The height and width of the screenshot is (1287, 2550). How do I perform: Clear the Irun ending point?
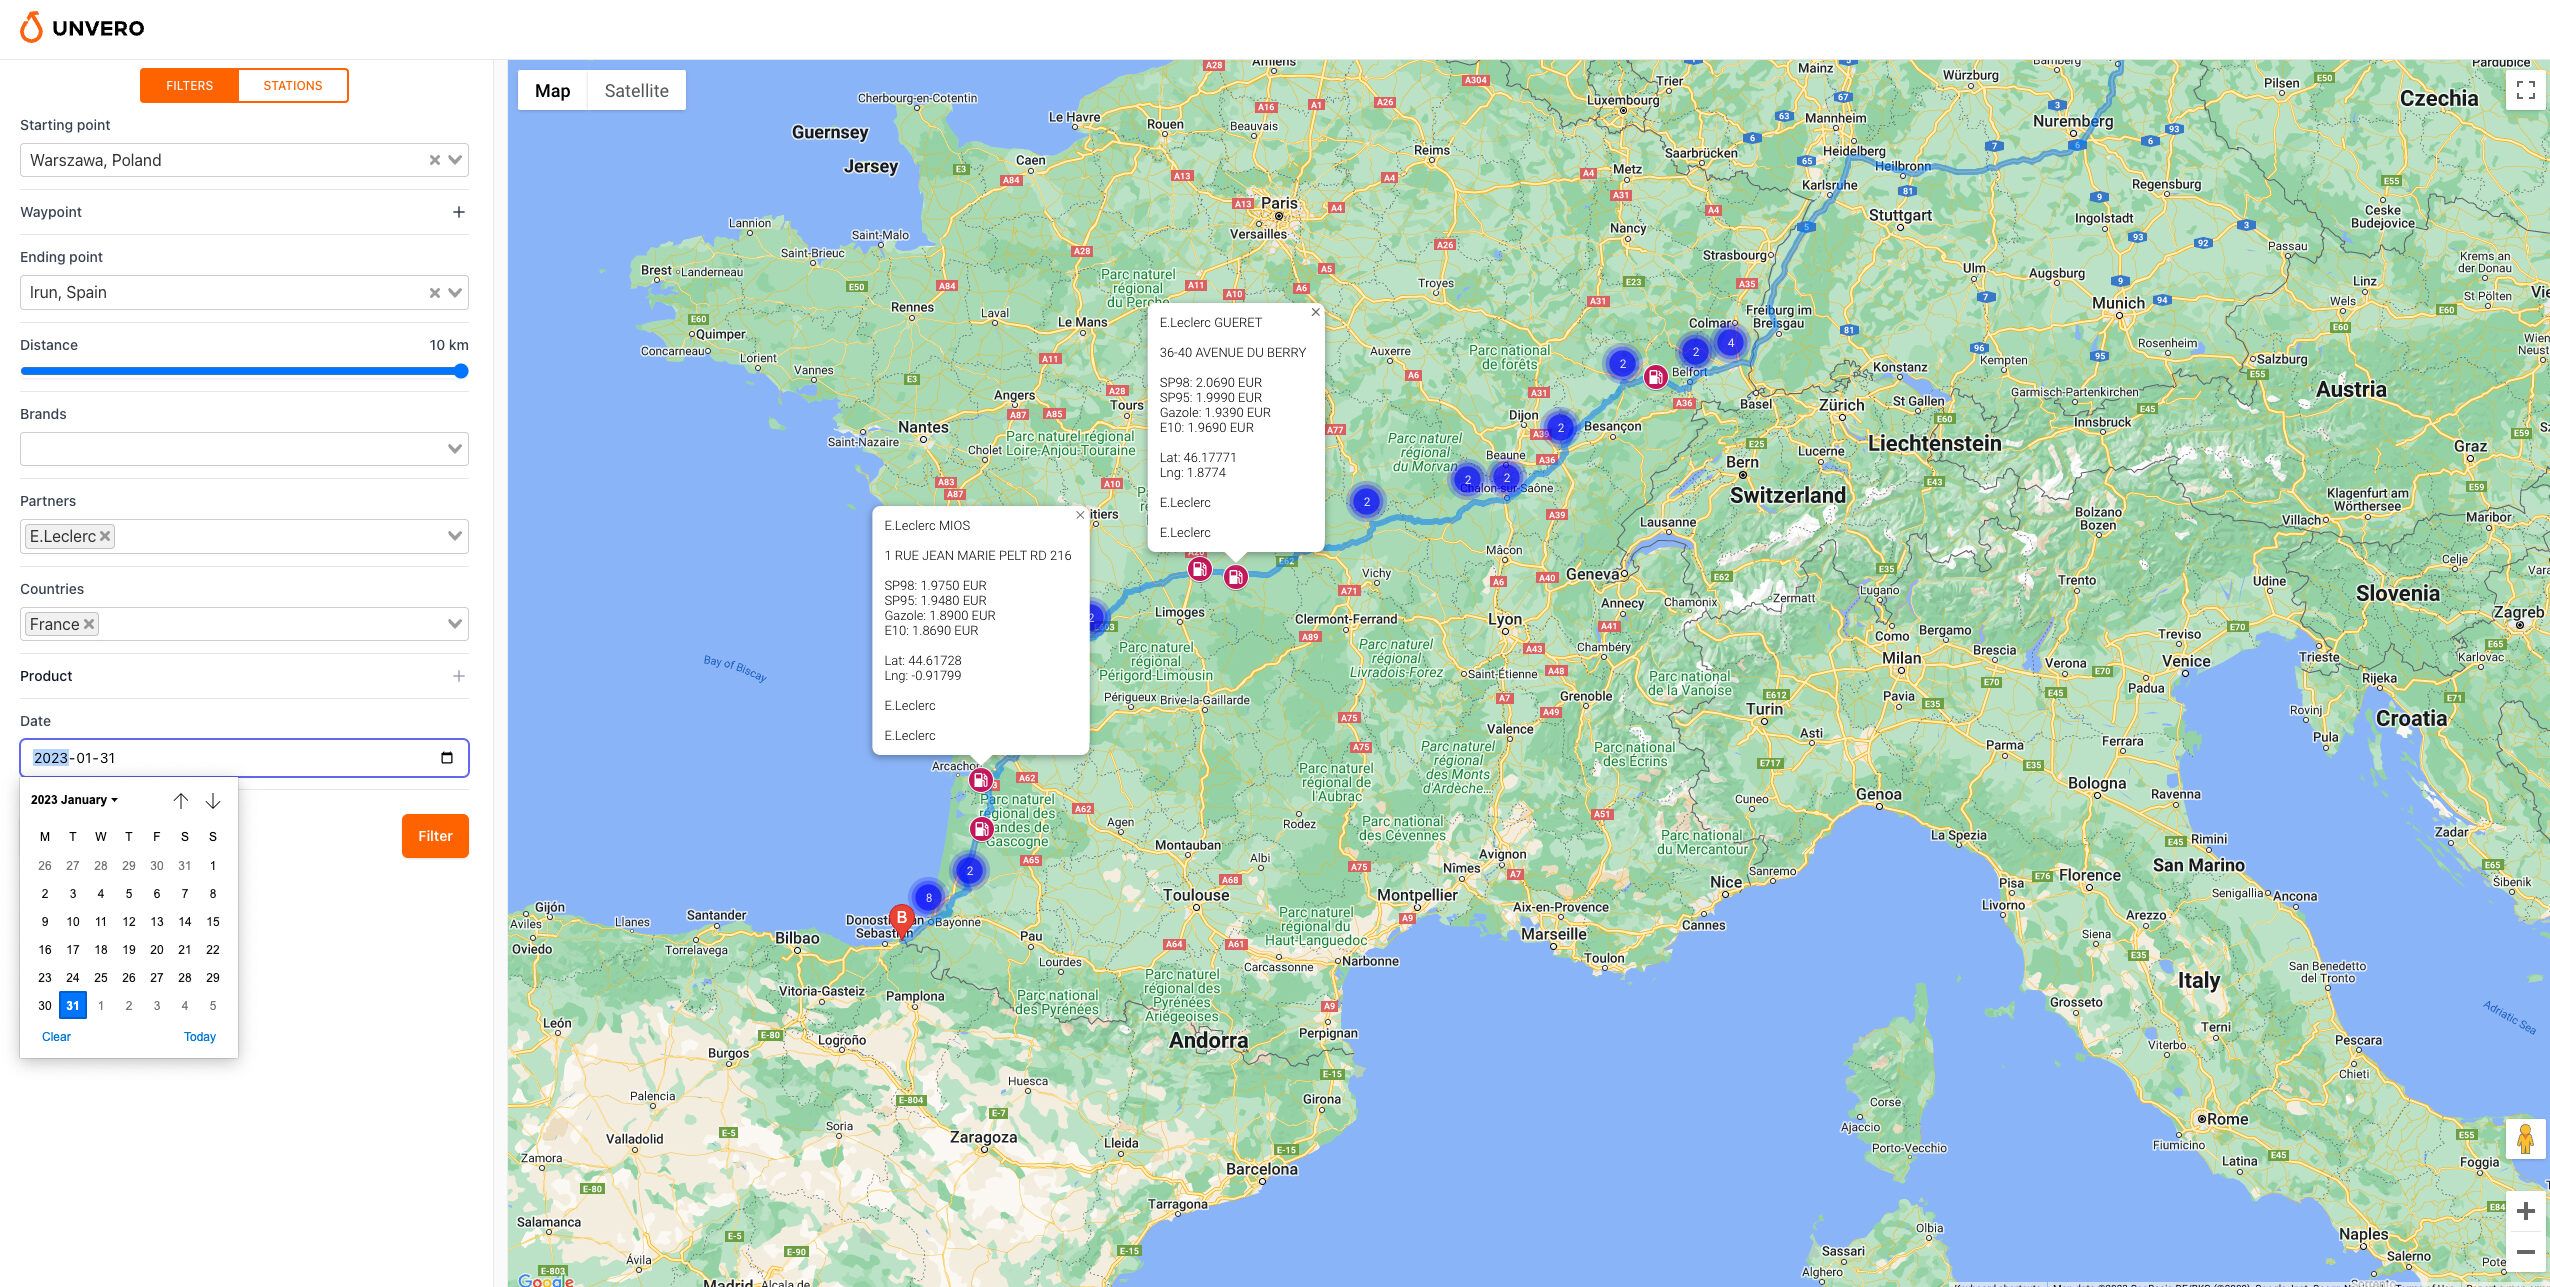[x=435, y=293]
